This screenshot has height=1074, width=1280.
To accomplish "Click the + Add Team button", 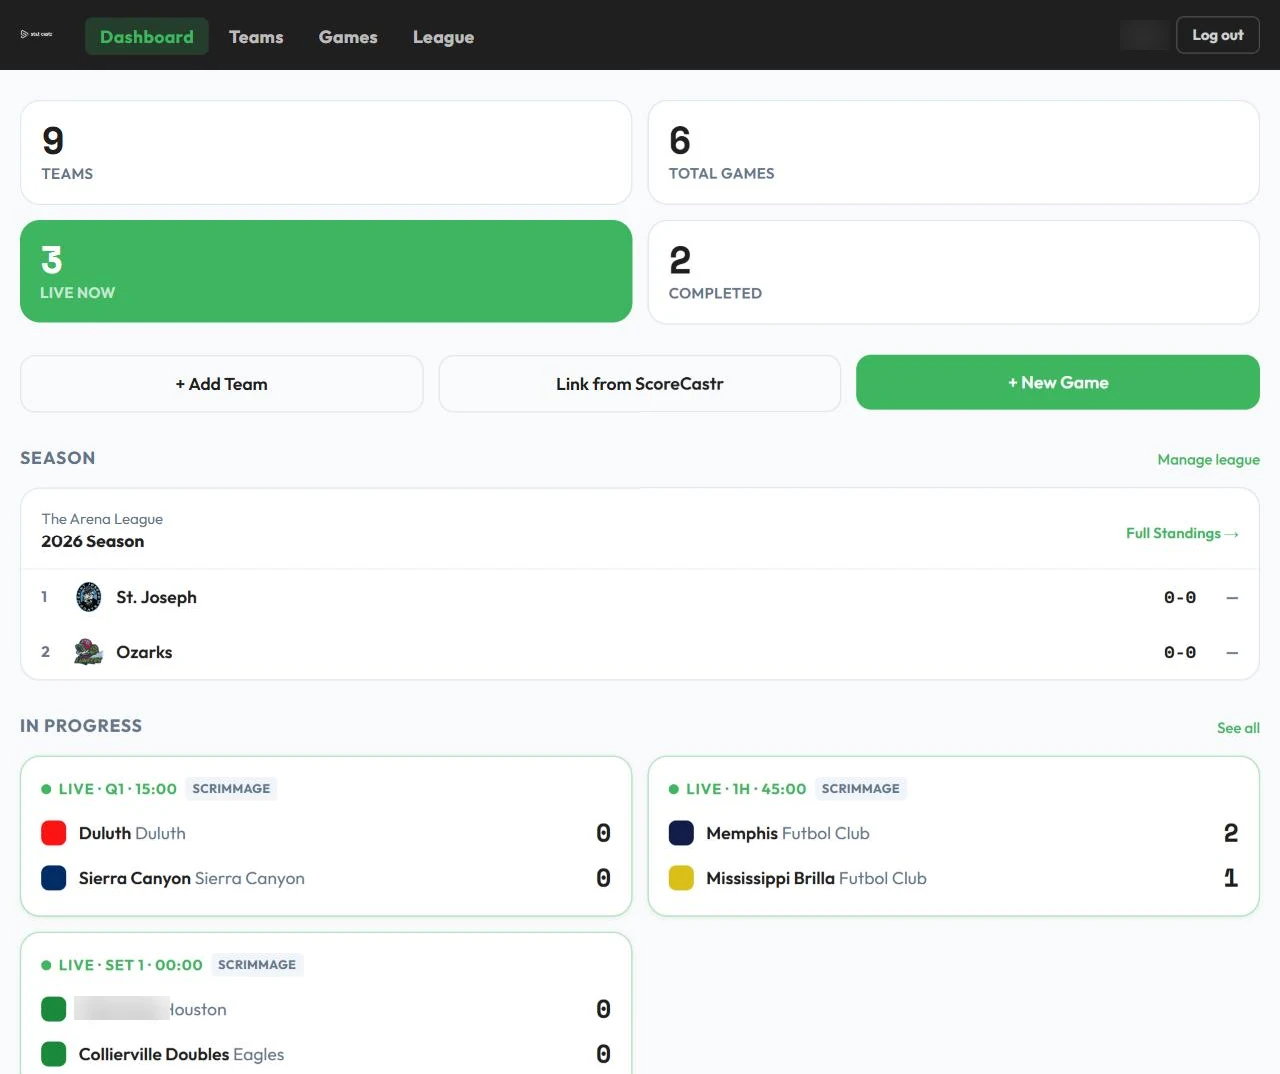I will click(222, 384).
